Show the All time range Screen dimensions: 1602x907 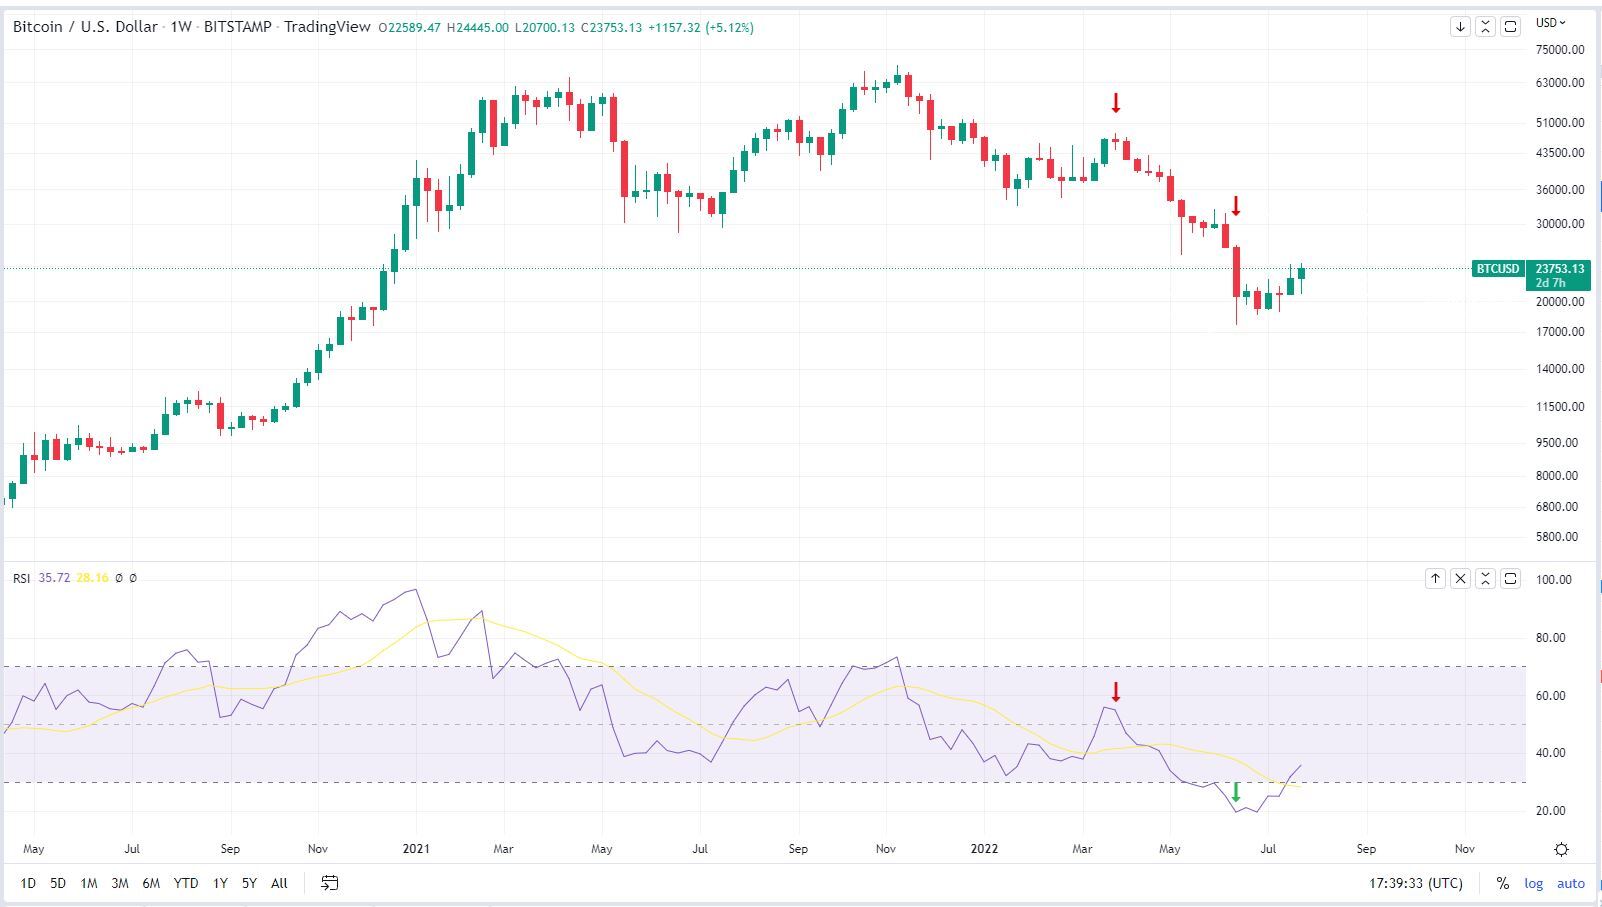(279, 883)
